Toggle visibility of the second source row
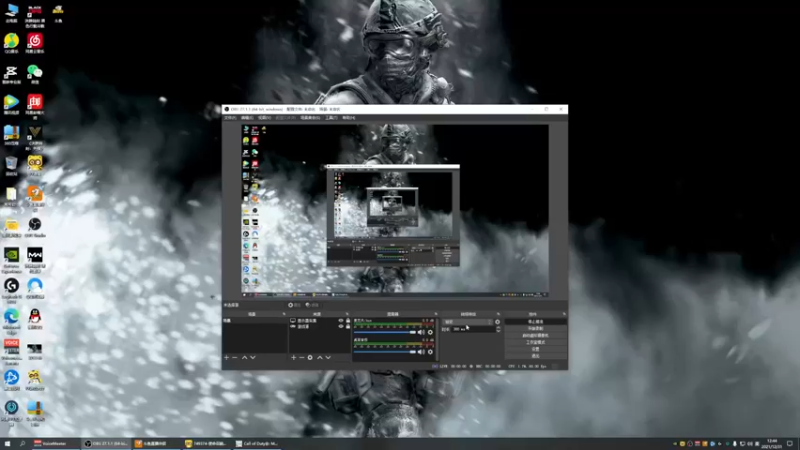The width and height of the screenshot is (800, 450). (341, 326)
